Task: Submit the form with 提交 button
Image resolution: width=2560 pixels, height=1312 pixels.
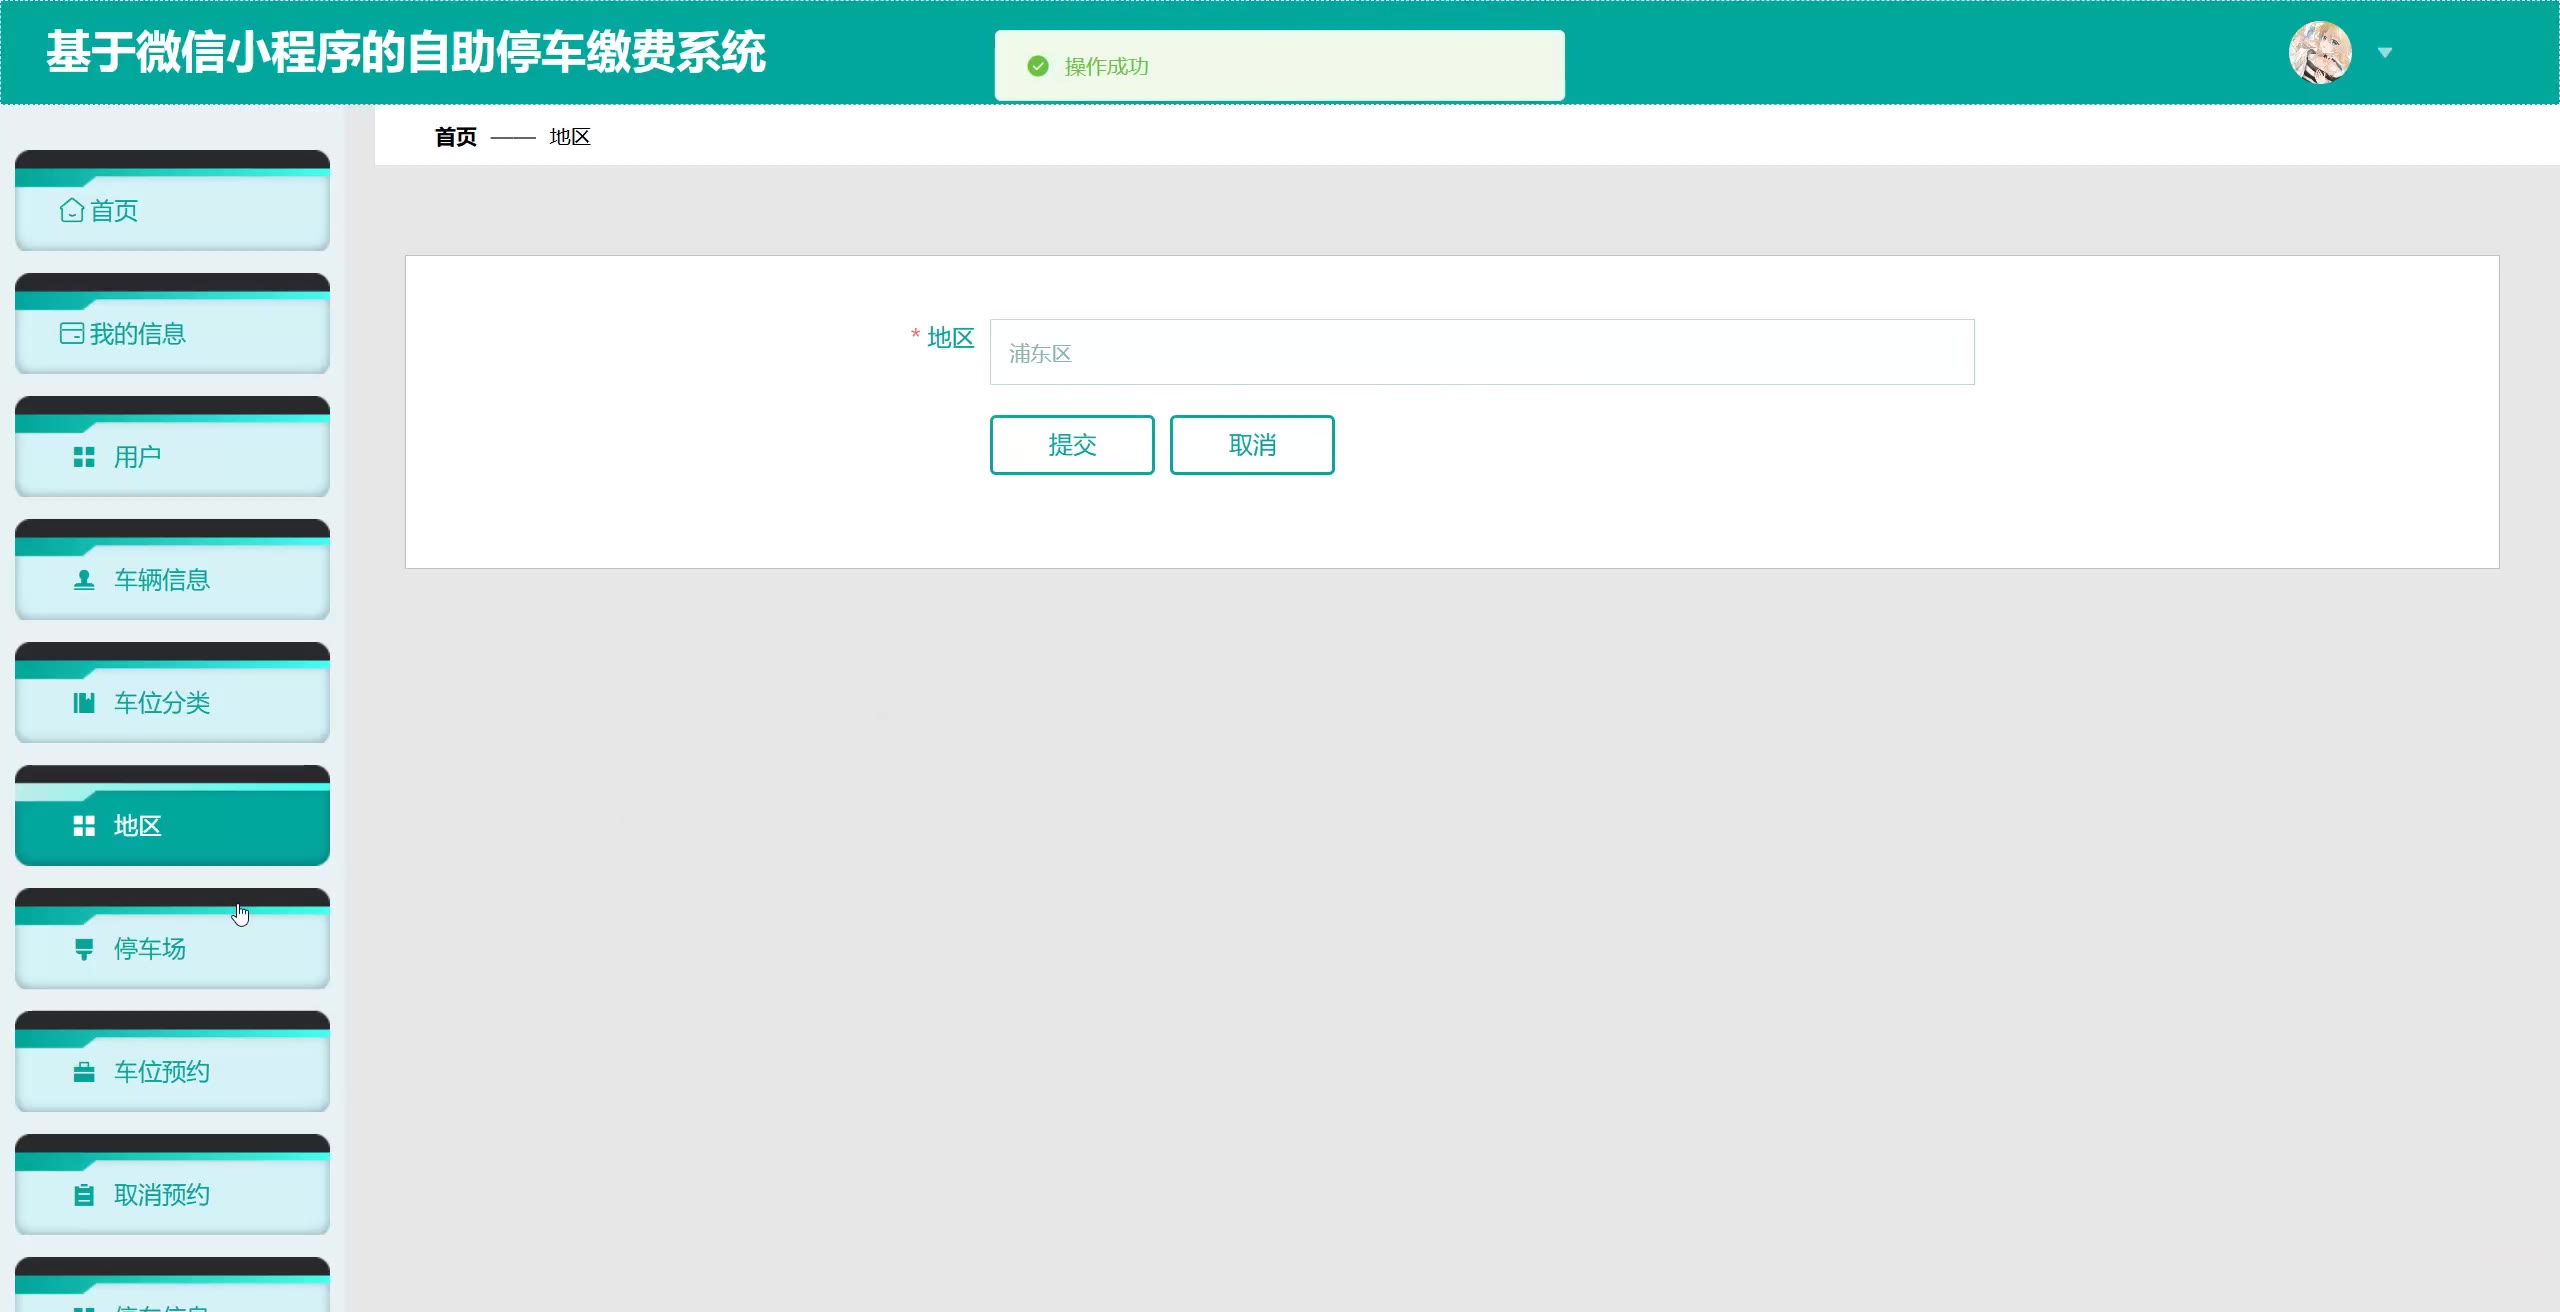Action: [x=1072, y=445]
